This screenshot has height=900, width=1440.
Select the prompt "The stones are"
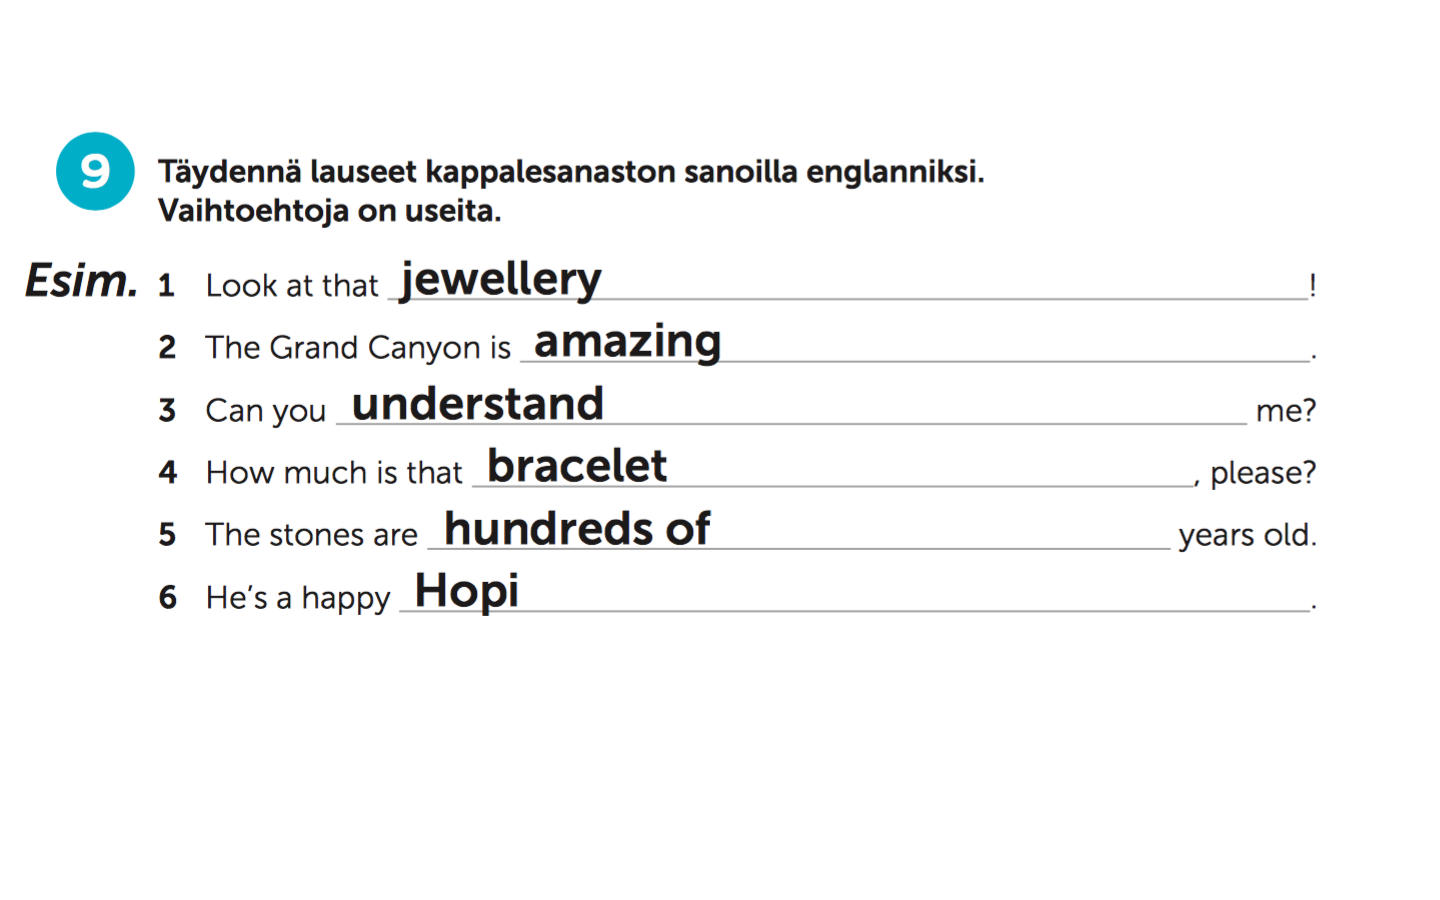coord(311,535)
